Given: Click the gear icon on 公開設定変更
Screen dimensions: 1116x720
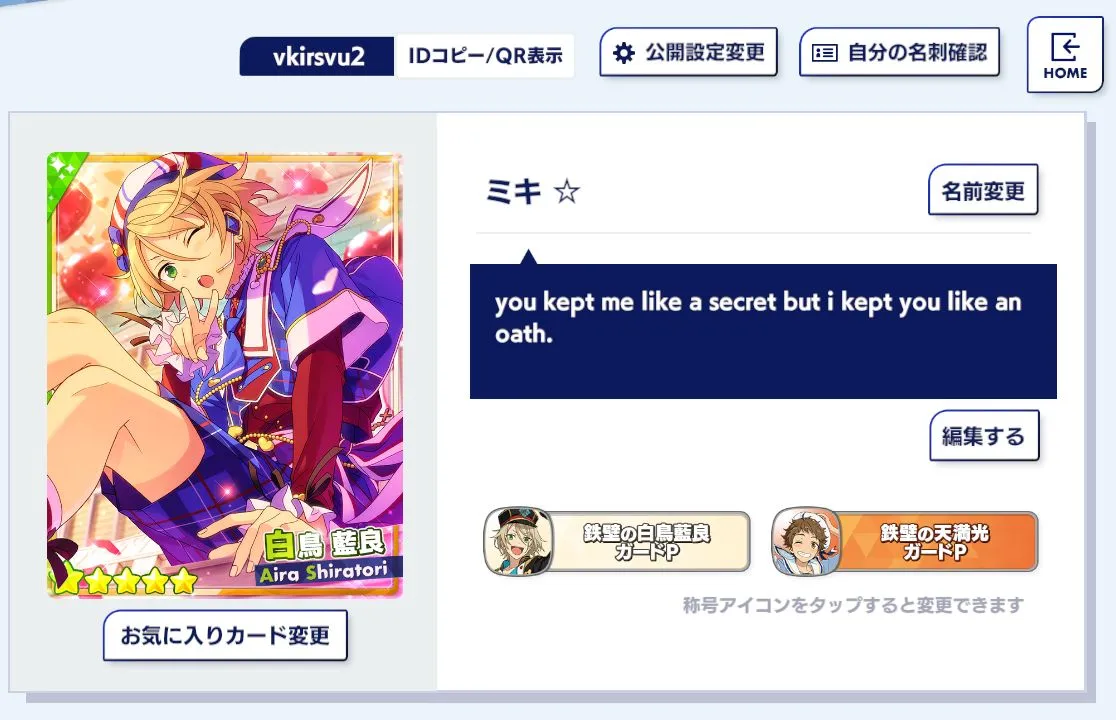Looking at the screenshot, I should point(623,53).
